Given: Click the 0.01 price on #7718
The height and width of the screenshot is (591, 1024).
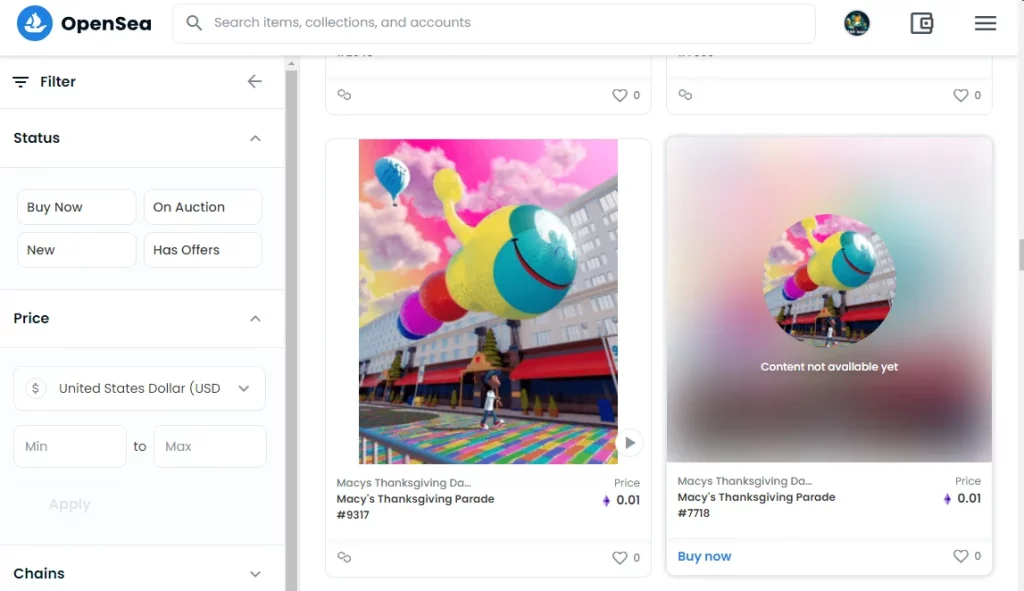Looking at the screenshot, I should (968, 499).
